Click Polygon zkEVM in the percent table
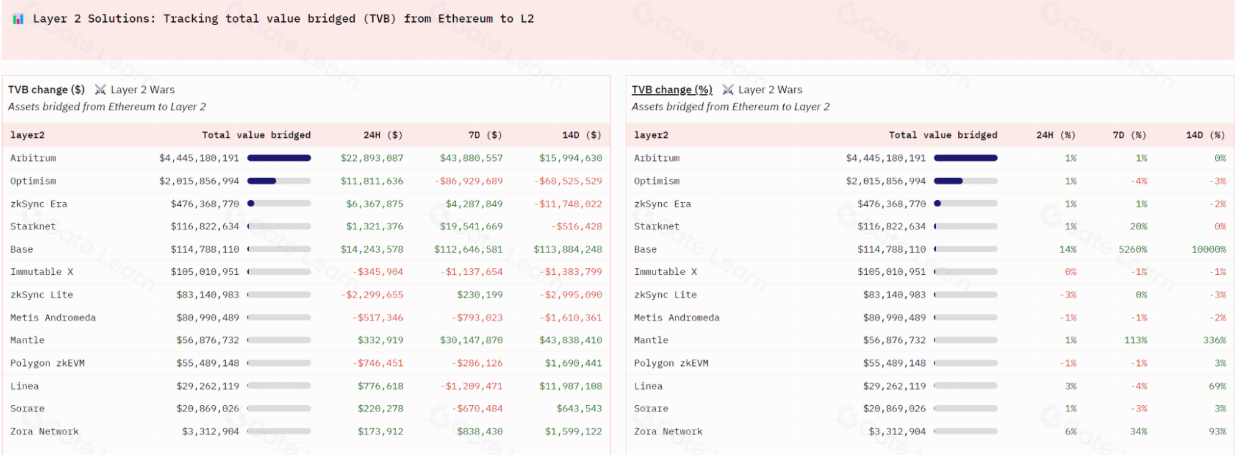 [668, 363]
